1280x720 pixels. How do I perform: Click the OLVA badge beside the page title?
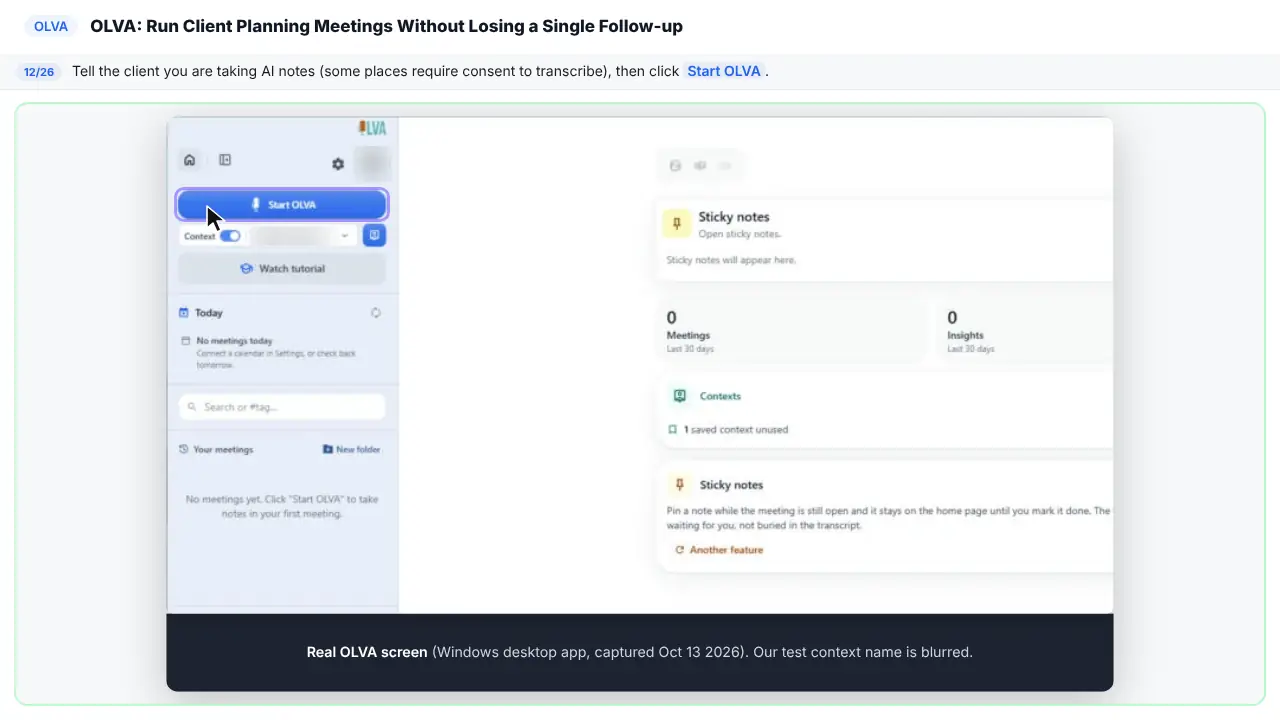[51, 27]
